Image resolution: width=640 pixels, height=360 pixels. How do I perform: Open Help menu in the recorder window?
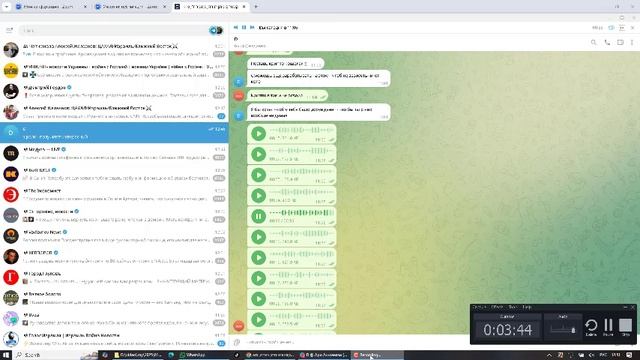coord(527,307)
